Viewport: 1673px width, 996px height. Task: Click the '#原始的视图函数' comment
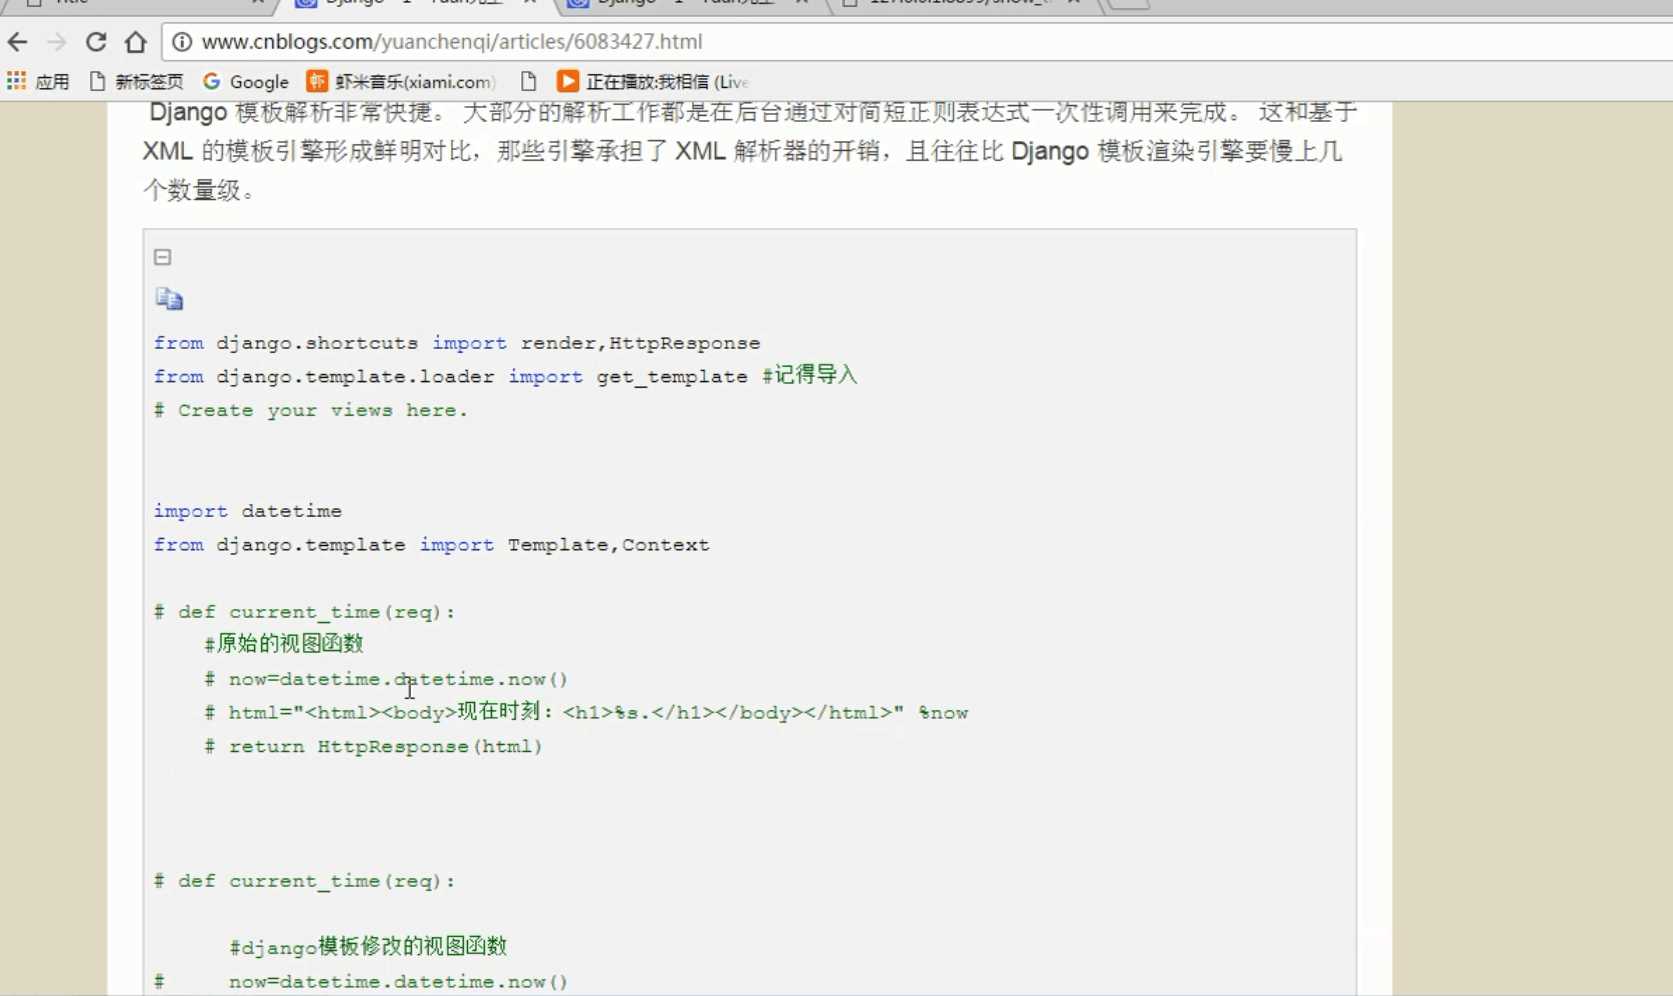284,644
